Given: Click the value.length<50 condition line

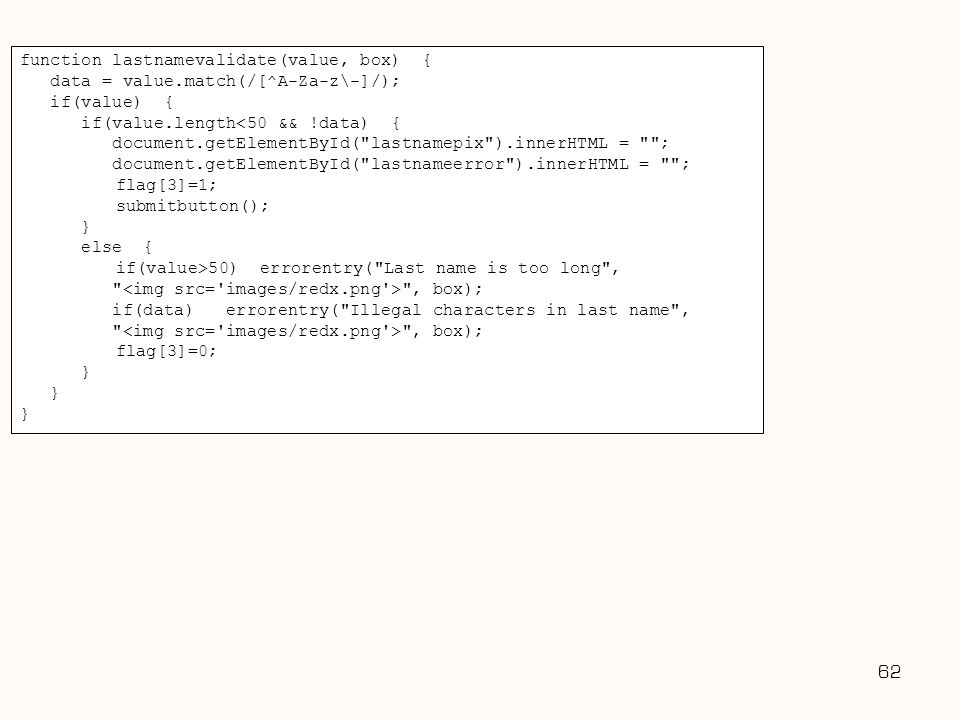Looking at the screenshot, I should [x=240, y=123].
